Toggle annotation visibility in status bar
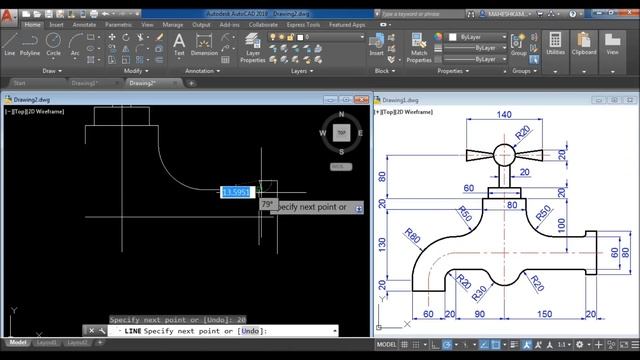The height and width of the screenshot is (360, 640). point(527,344)
